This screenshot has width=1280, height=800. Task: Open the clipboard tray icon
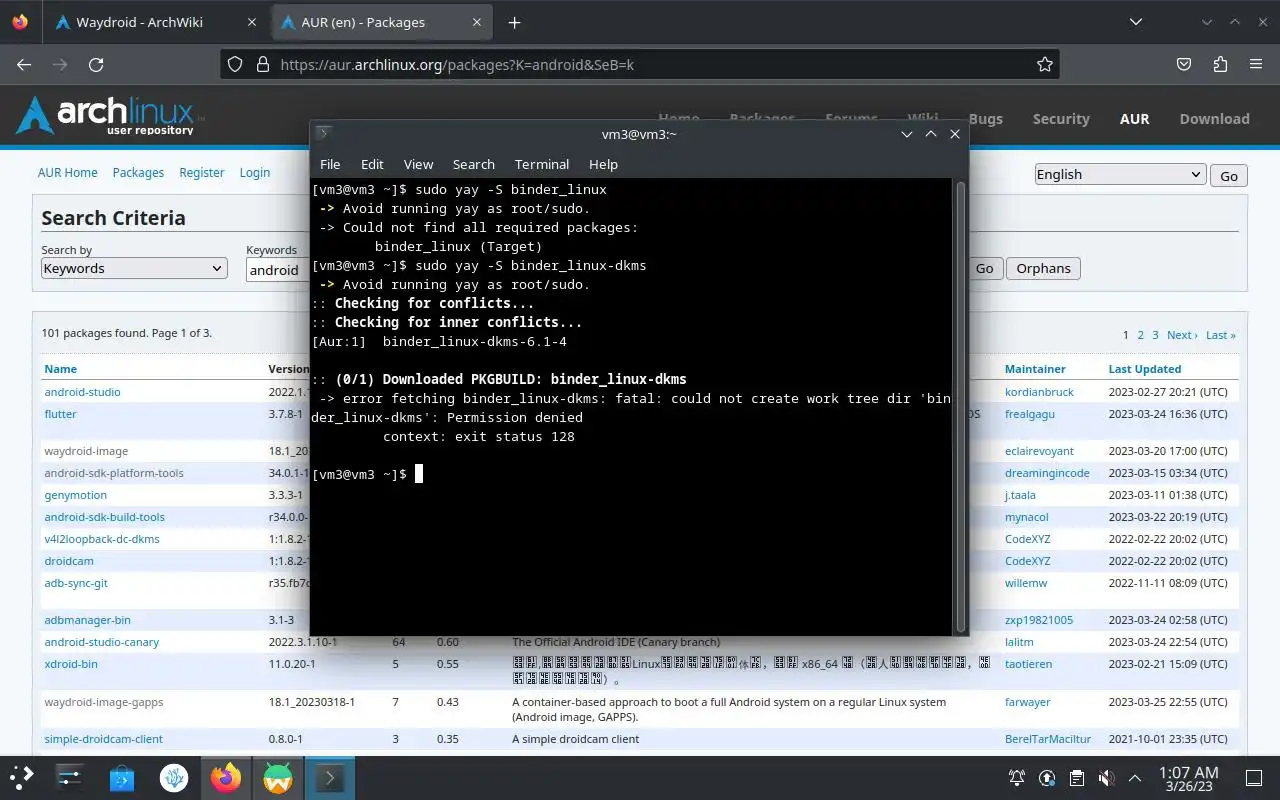pos(1077,777)
